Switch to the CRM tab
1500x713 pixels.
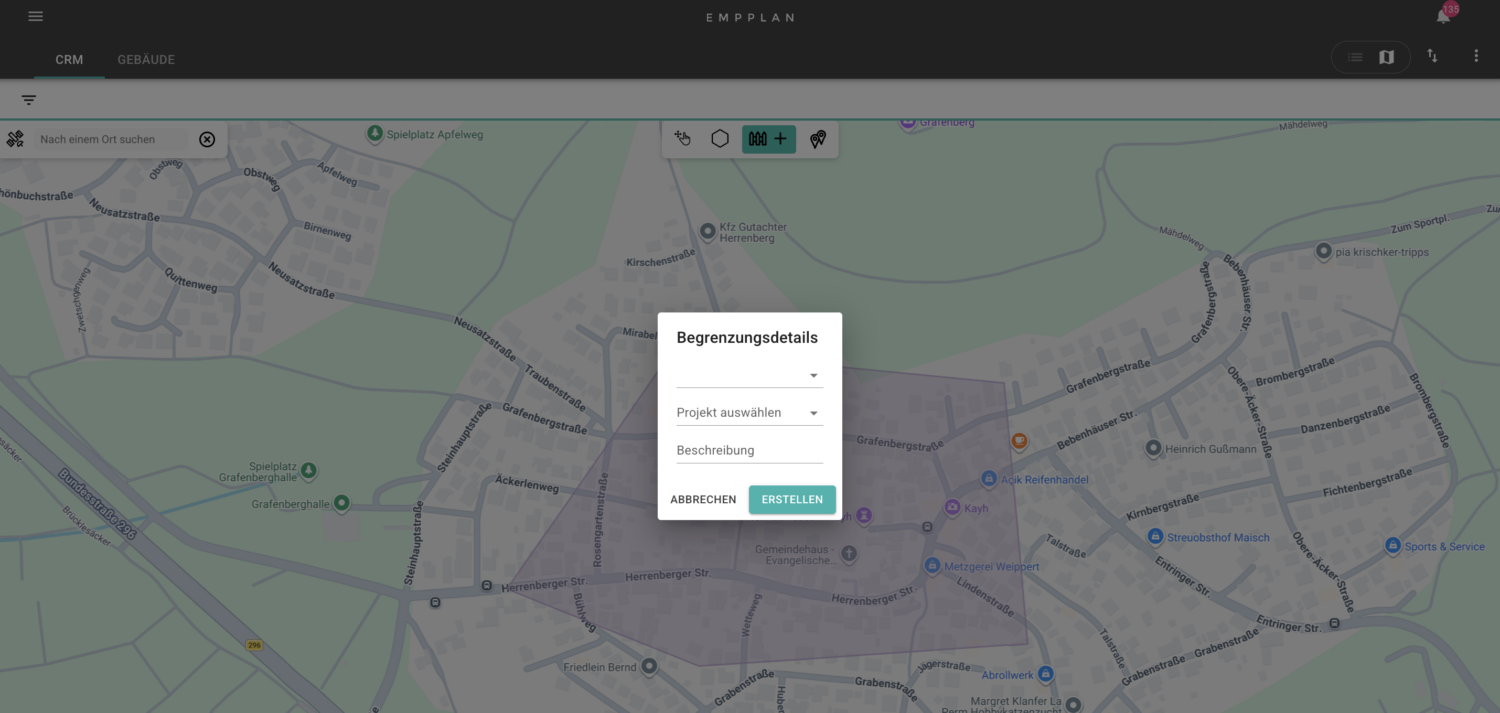(x=69, y=60)
